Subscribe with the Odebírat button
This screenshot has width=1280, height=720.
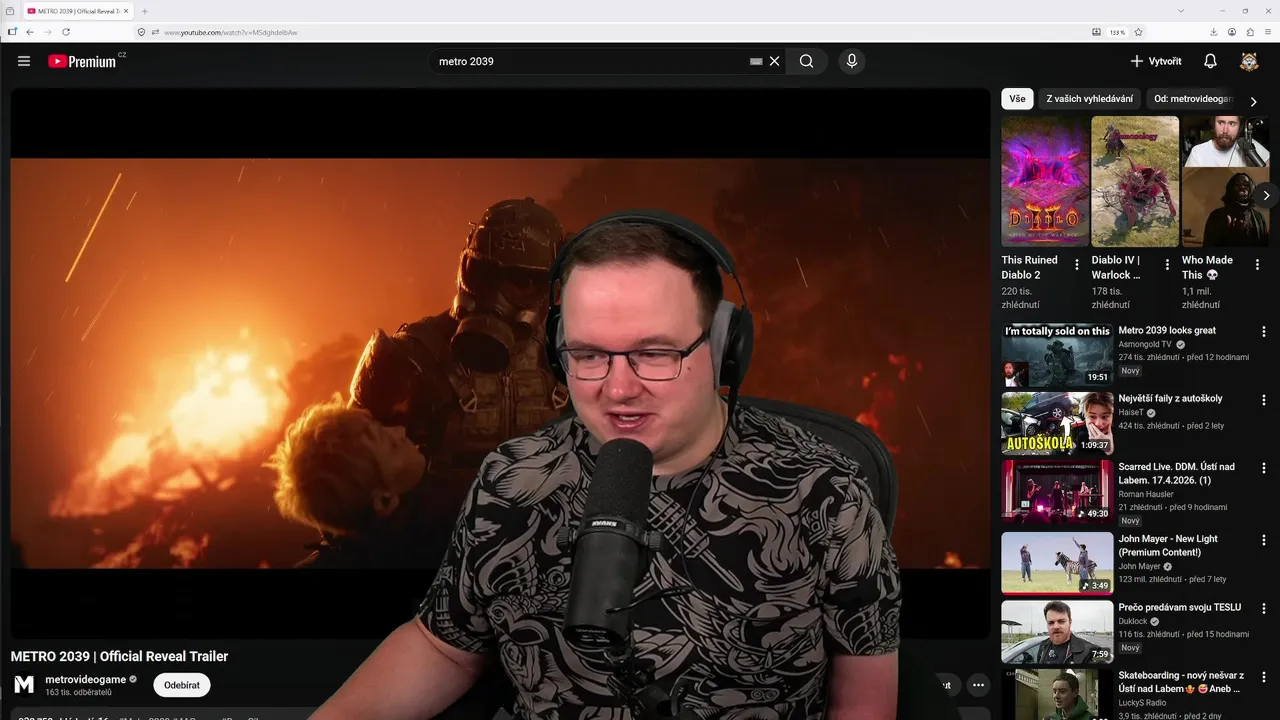point(182,685)
